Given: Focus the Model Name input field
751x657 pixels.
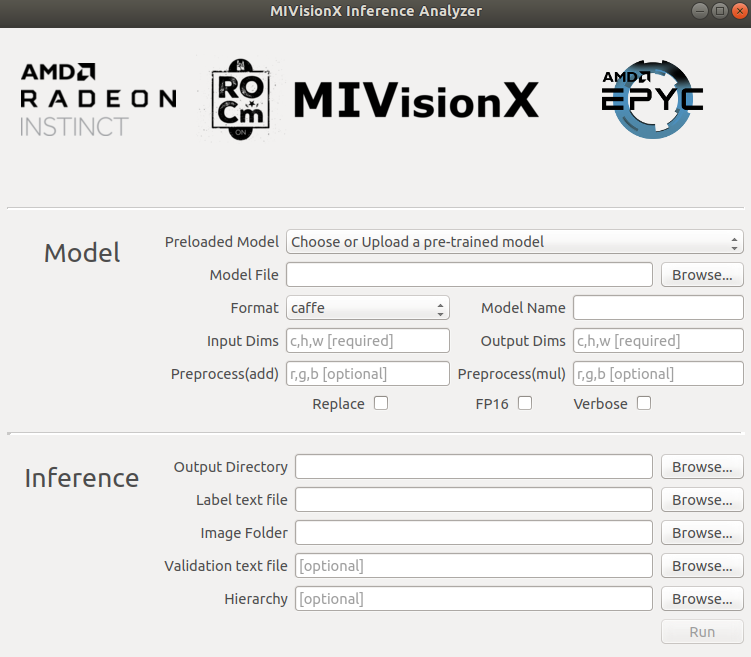Looking at the screenshot, I should (x=658, y=307).
